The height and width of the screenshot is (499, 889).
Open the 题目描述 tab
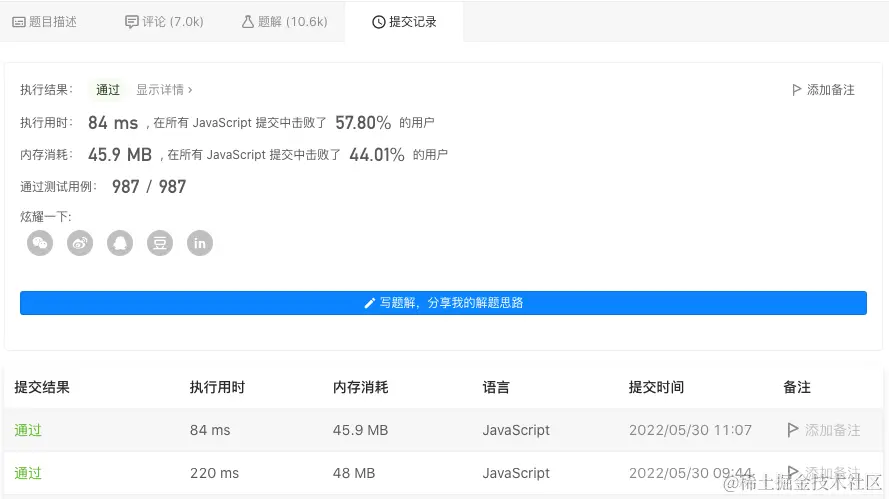44,22
